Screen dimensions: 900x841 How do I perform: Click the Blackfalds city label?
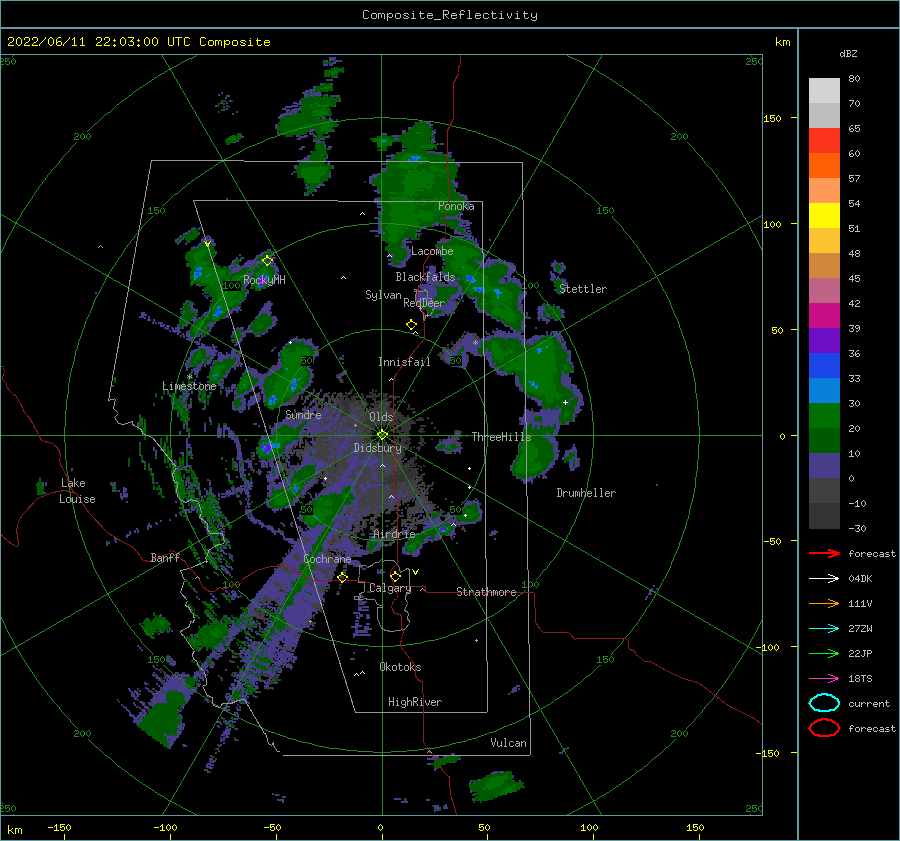click(425, 277)
